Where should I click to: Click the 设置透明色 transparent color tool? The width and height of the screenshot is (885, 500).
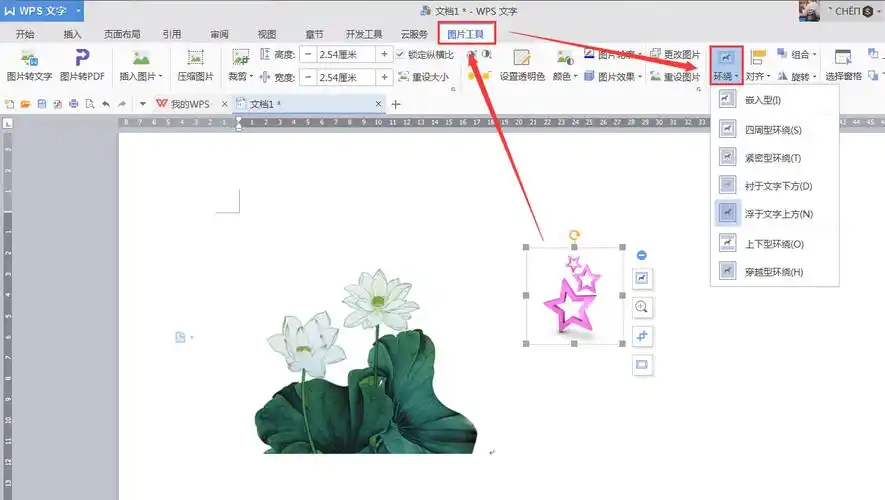(x=522, y=58)
